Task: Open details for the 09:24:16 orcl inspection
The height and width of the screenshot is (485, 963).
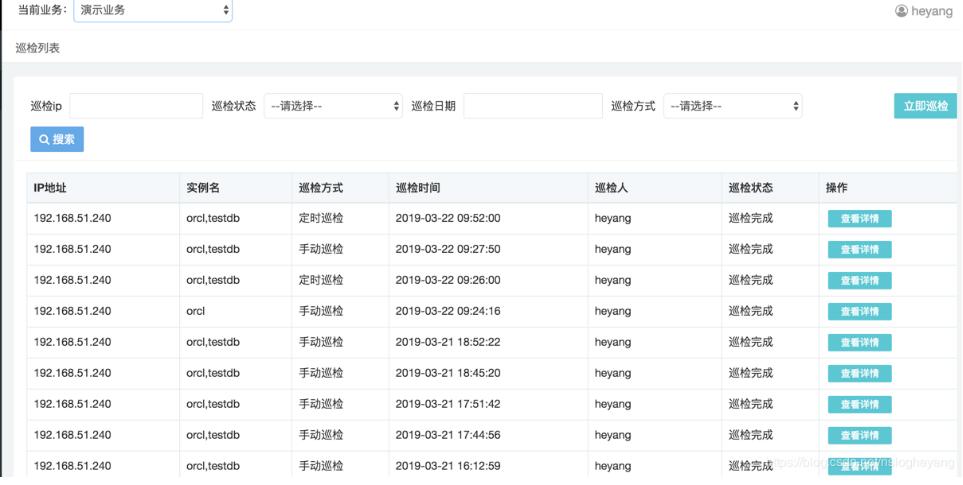Action: (x=859, y=312)
